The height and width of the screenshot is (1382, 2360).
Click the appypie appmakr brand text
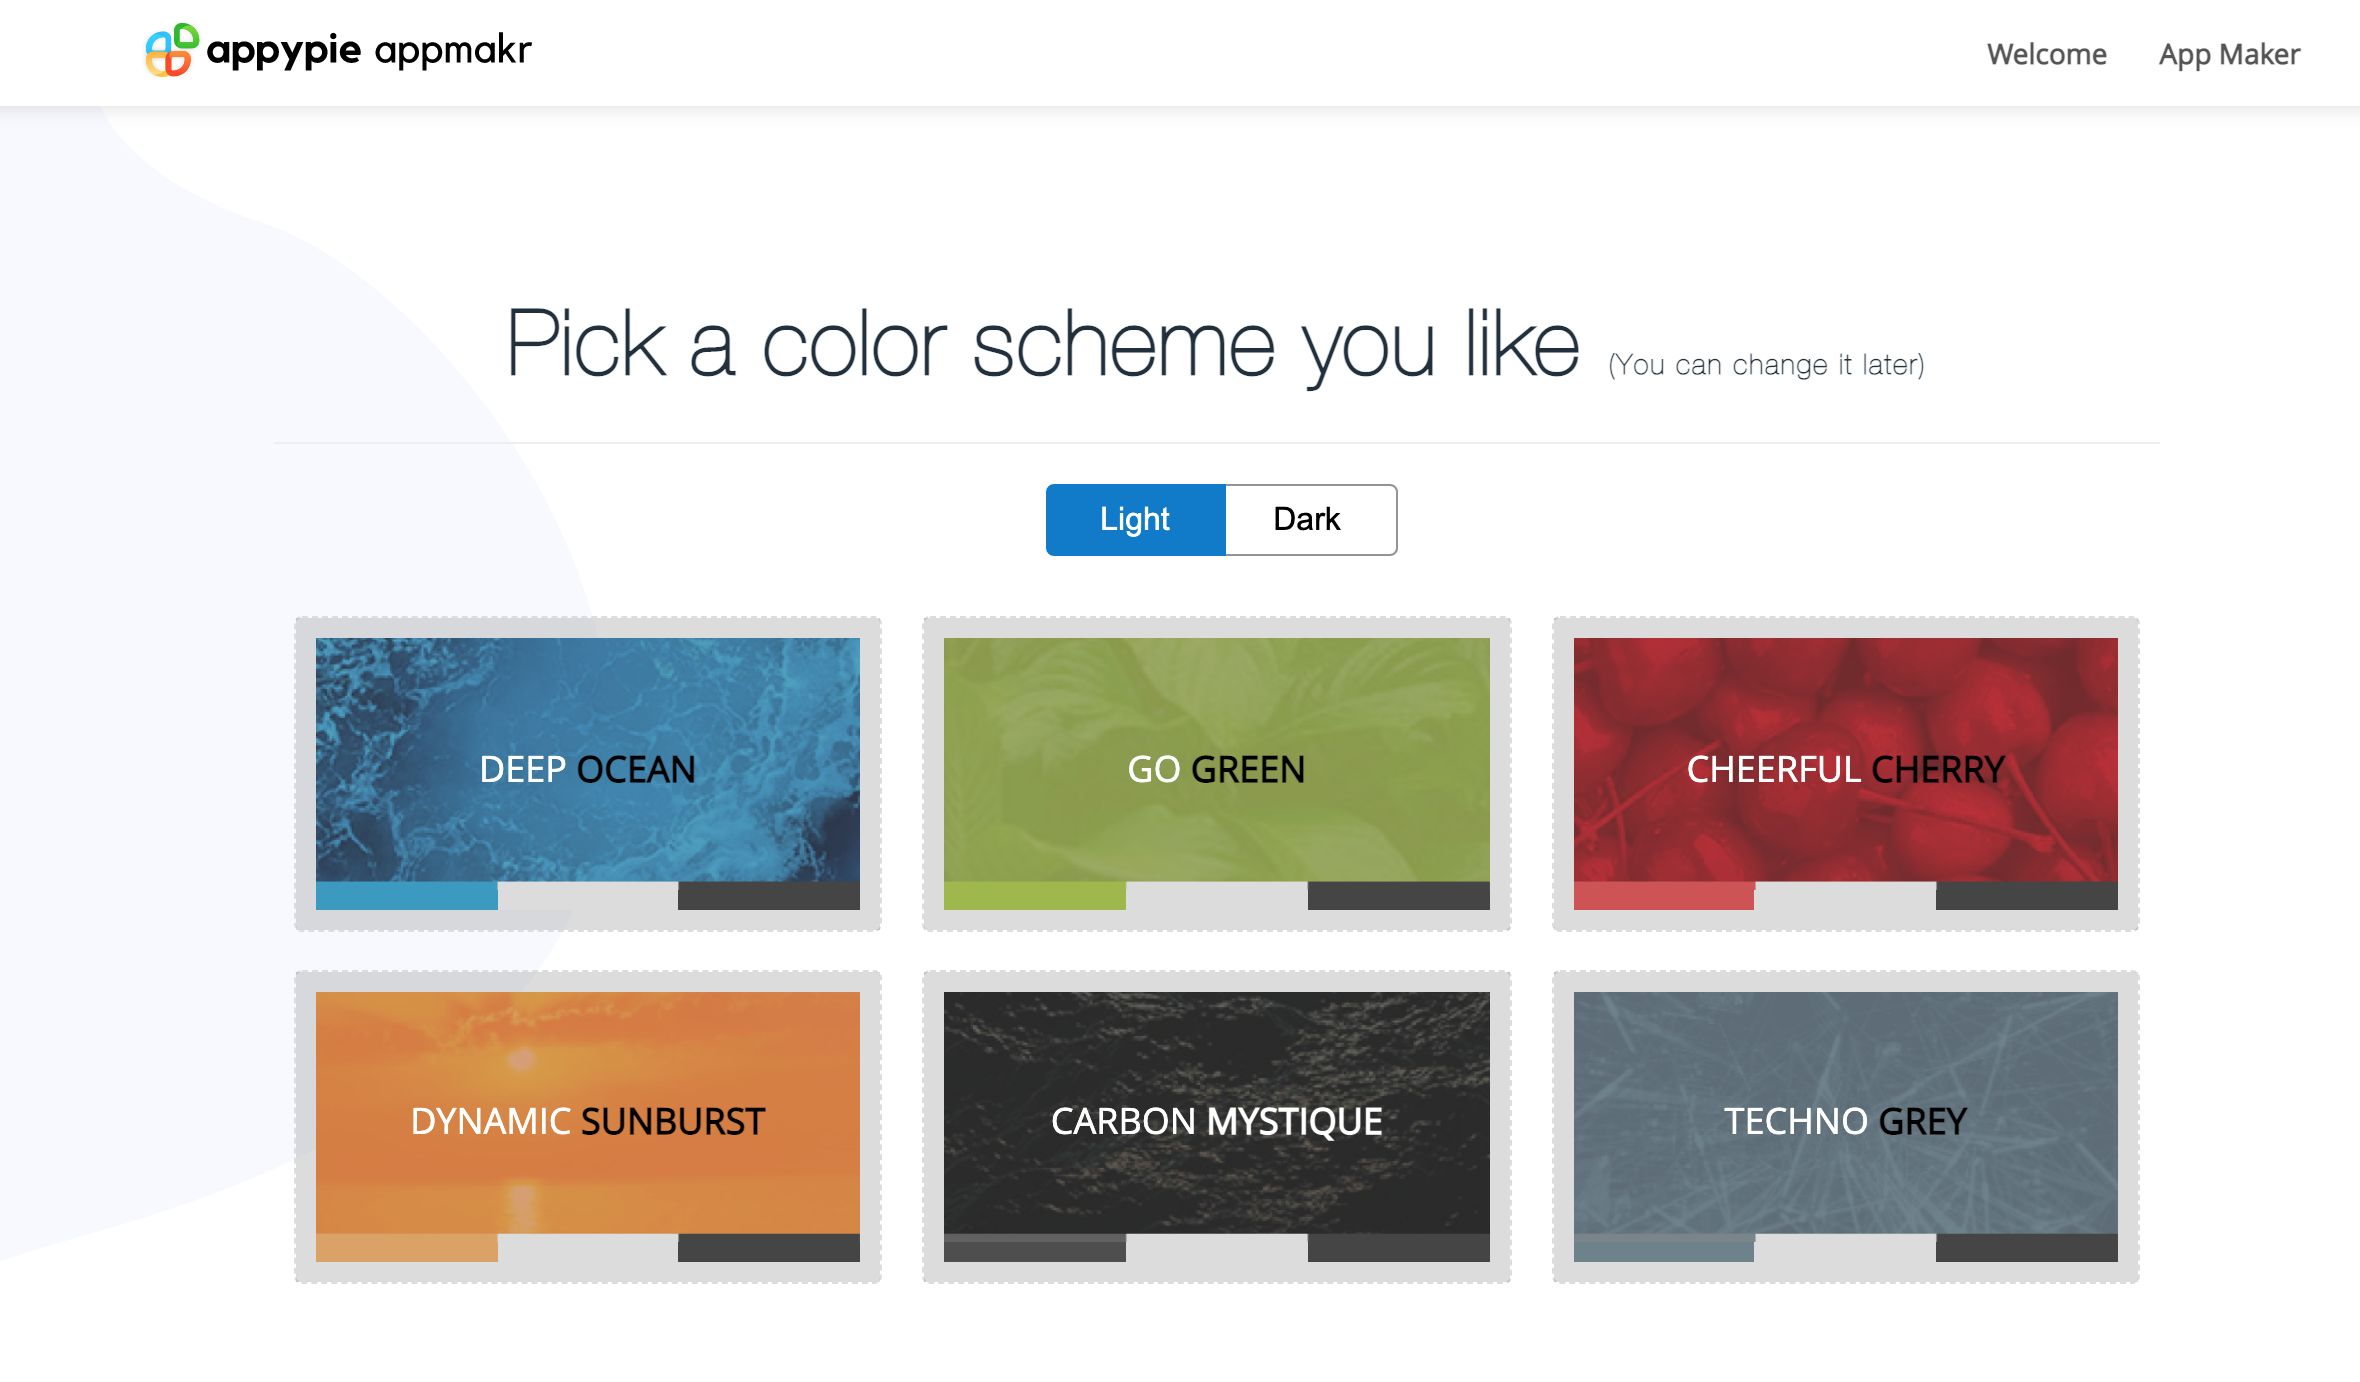point(368,50)
